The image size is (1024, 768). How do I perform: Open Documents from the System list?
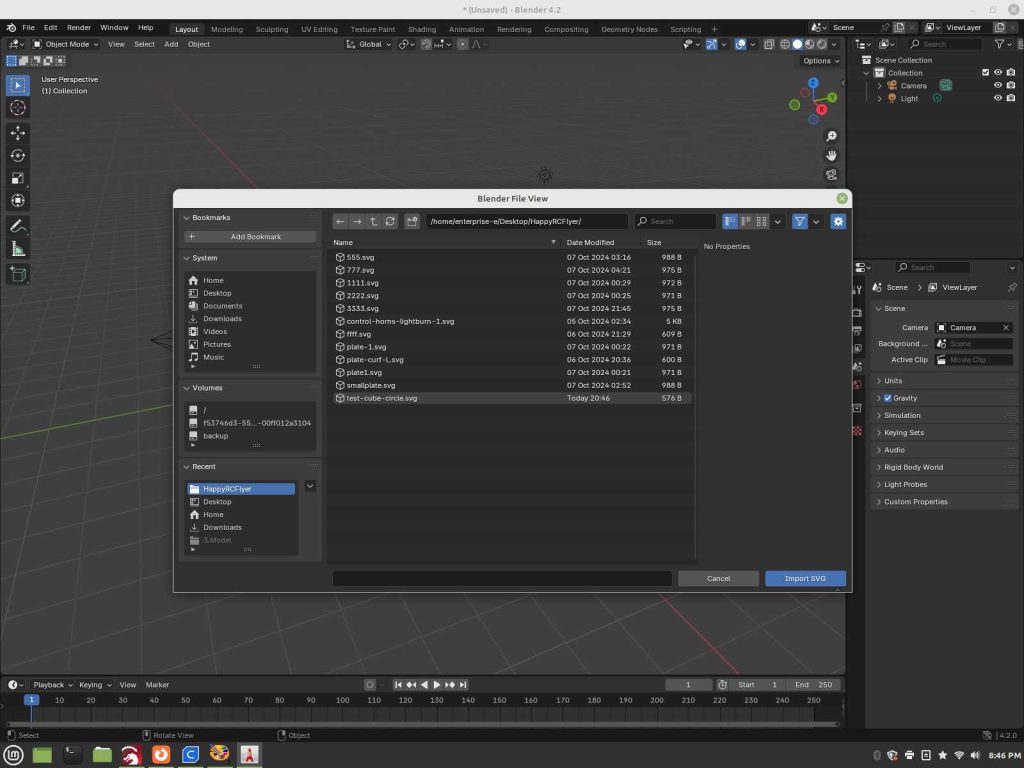[x=223, y=306]
